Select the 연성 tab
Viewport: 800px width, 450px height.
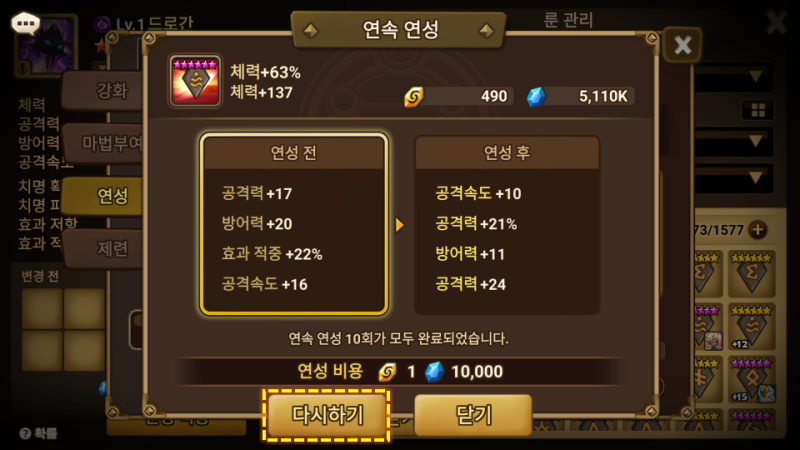click(105, 196)
